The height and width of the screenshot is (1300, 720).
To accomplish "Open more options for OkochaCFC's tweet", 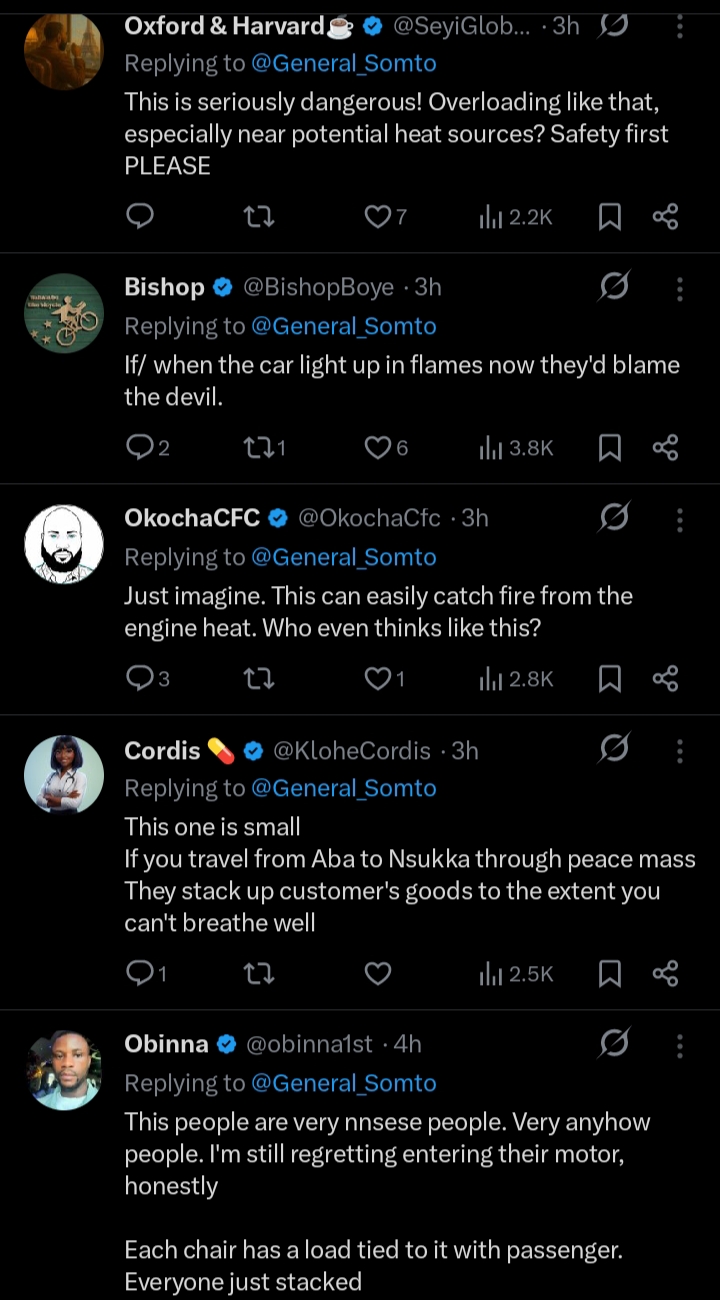I will [x=680, y=519].
